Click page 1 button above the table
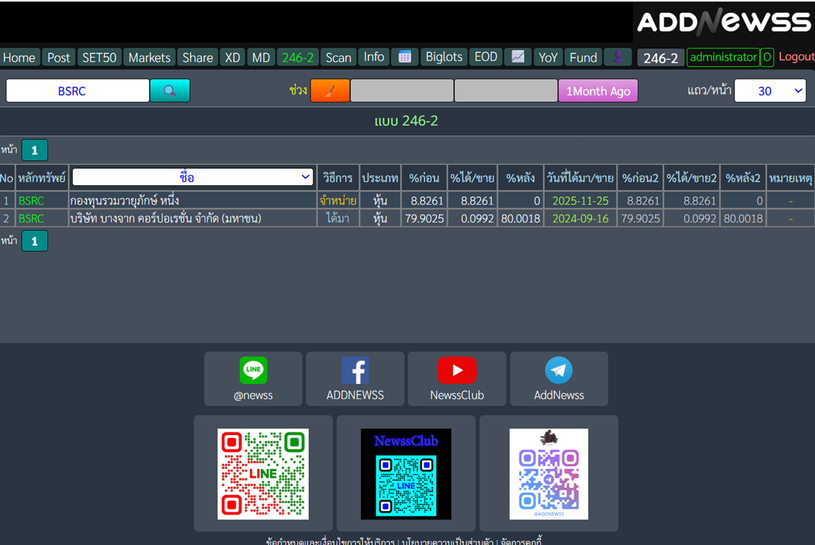This screenshot has height=545, width=815. (34, 151)
